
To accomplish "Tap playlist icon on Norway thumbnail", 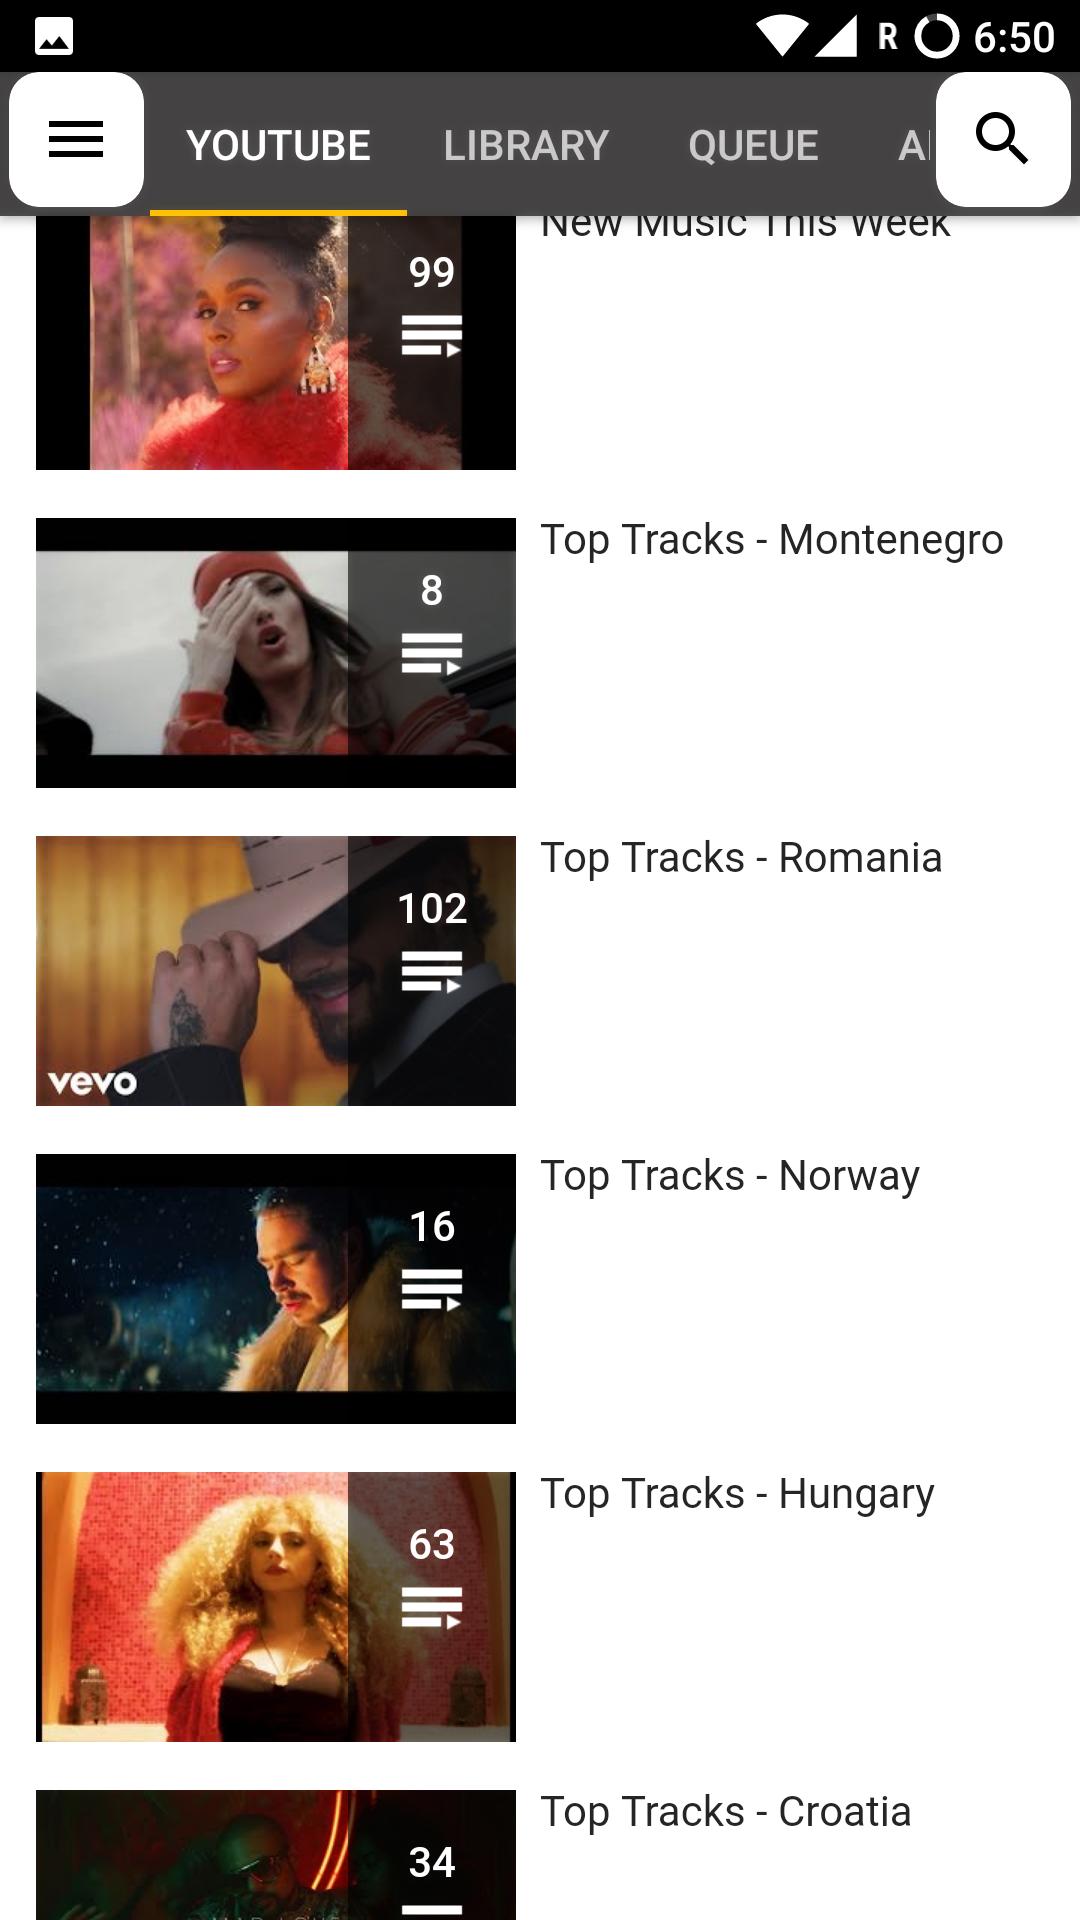I will point(431,1290).
